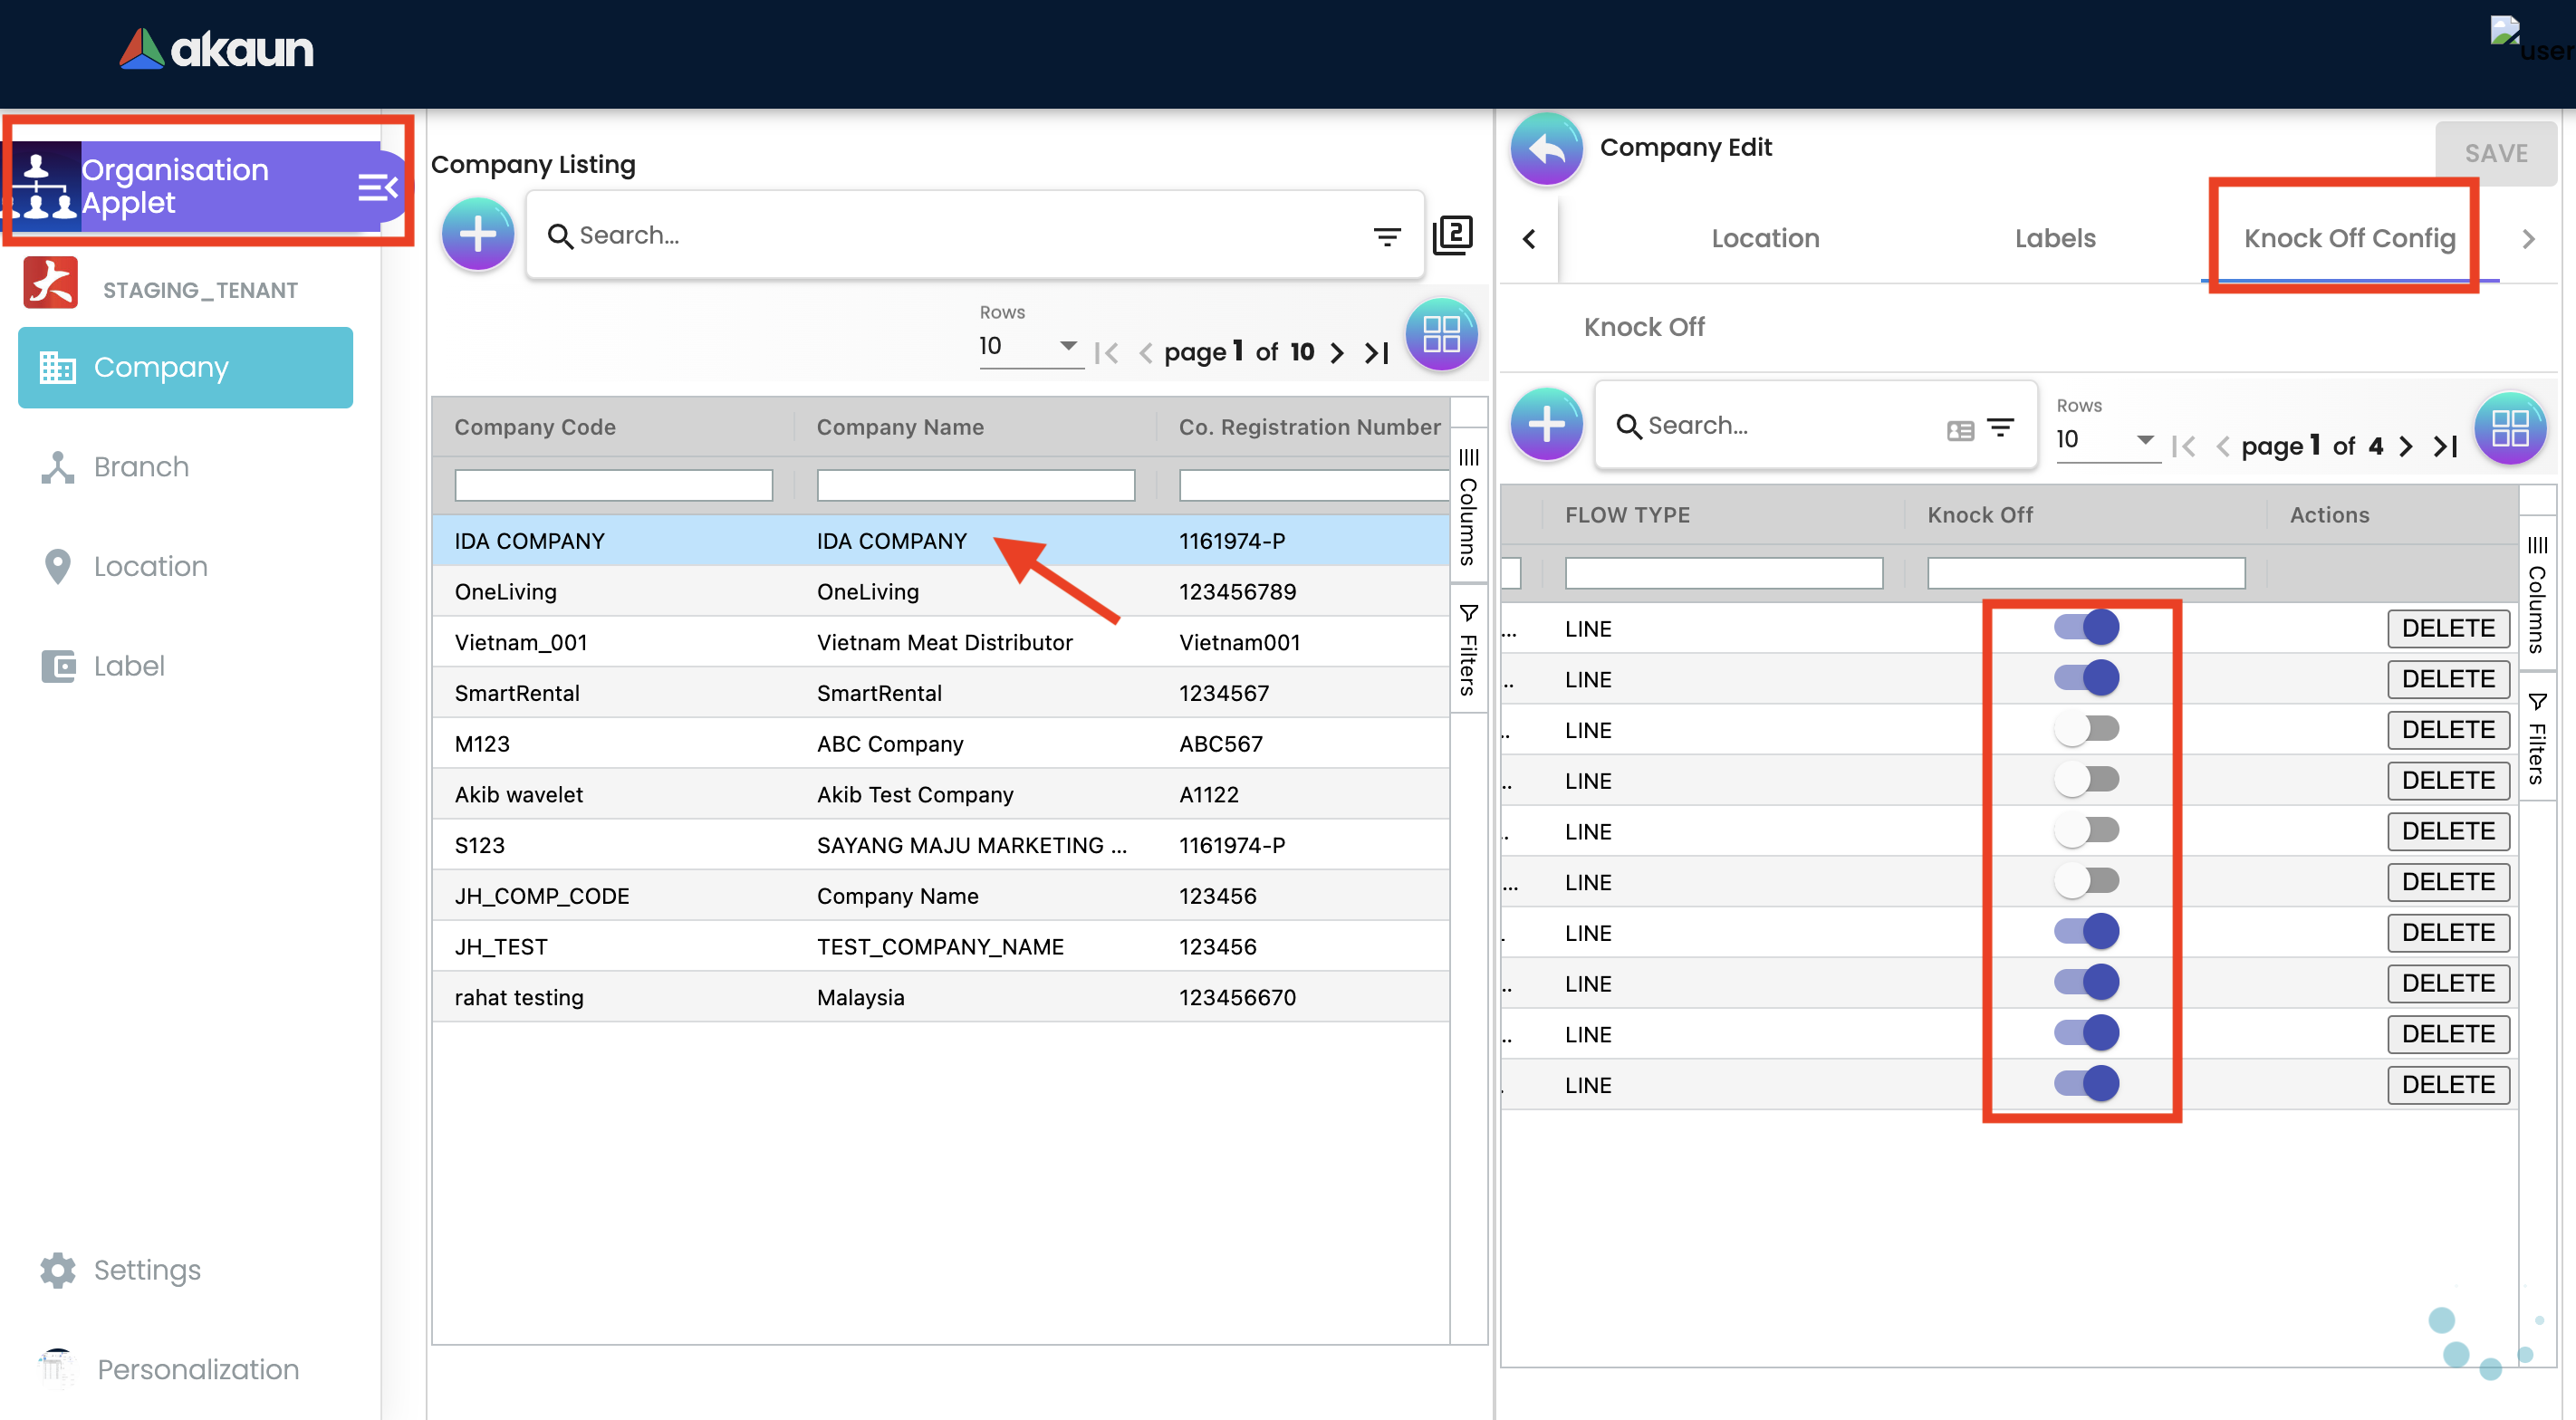
Task: Switch to the Labels tab
Action: pyautogui.click(x=2054, y=238)
